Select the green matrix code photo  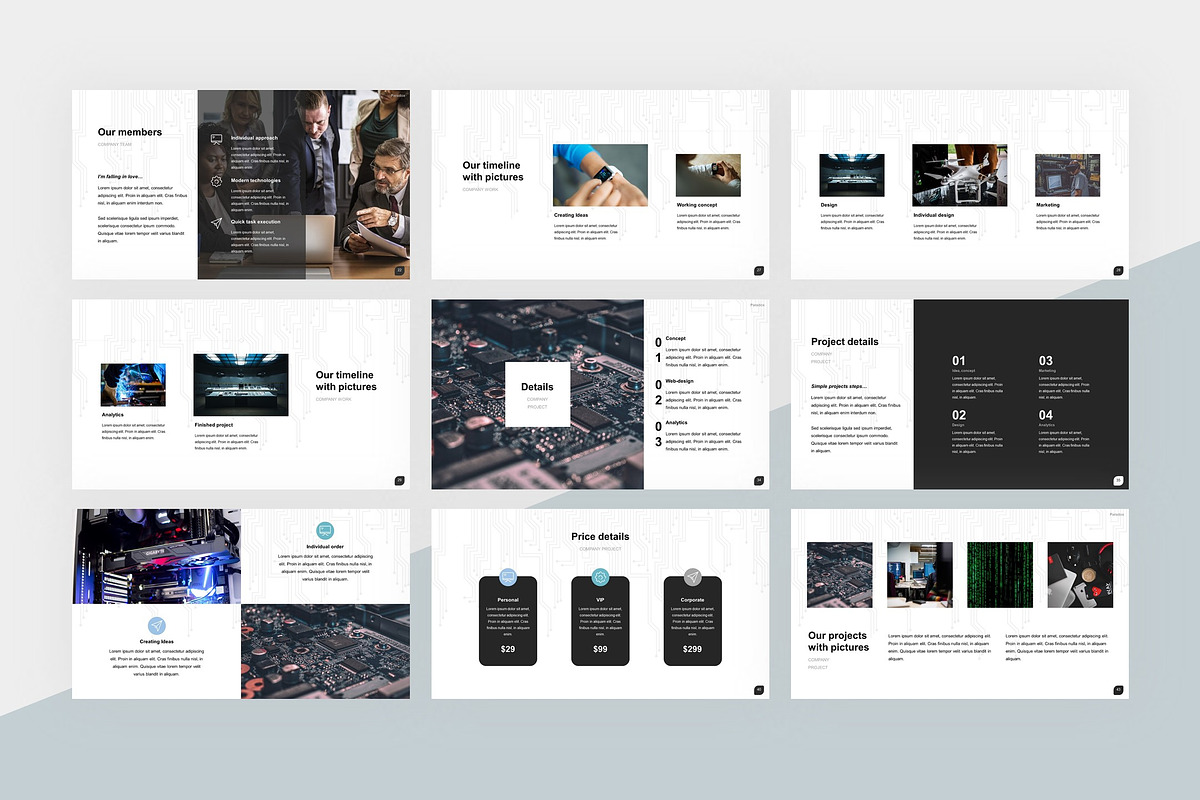tap(999, 575)
